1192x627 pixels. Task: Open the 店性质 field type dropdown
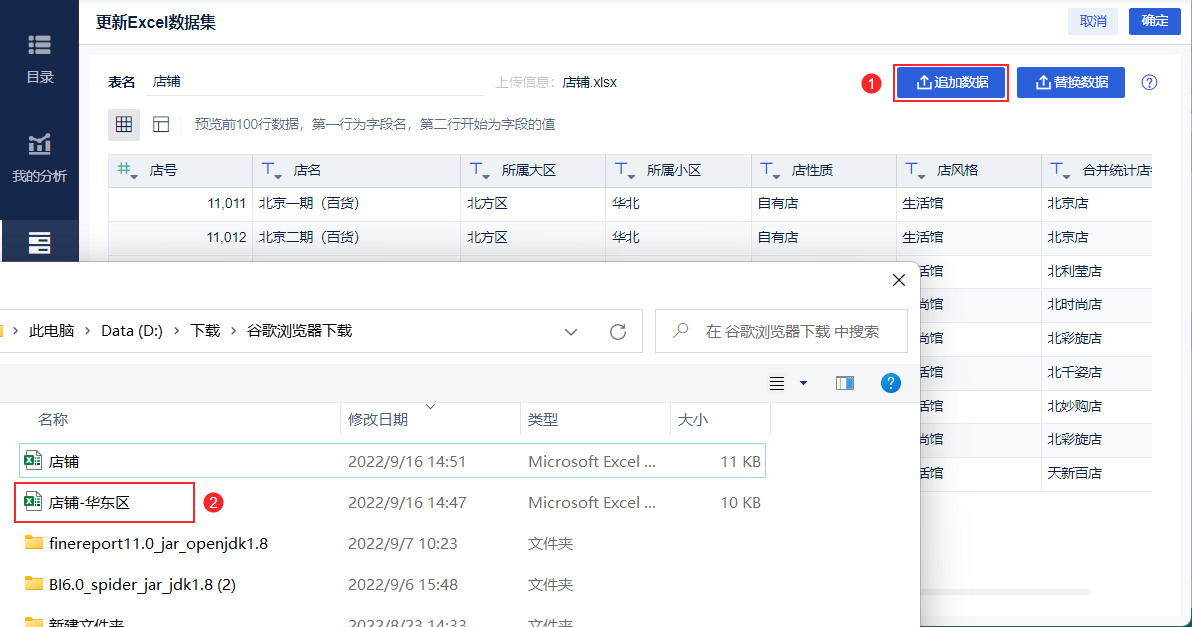click(x=770, y=170)
